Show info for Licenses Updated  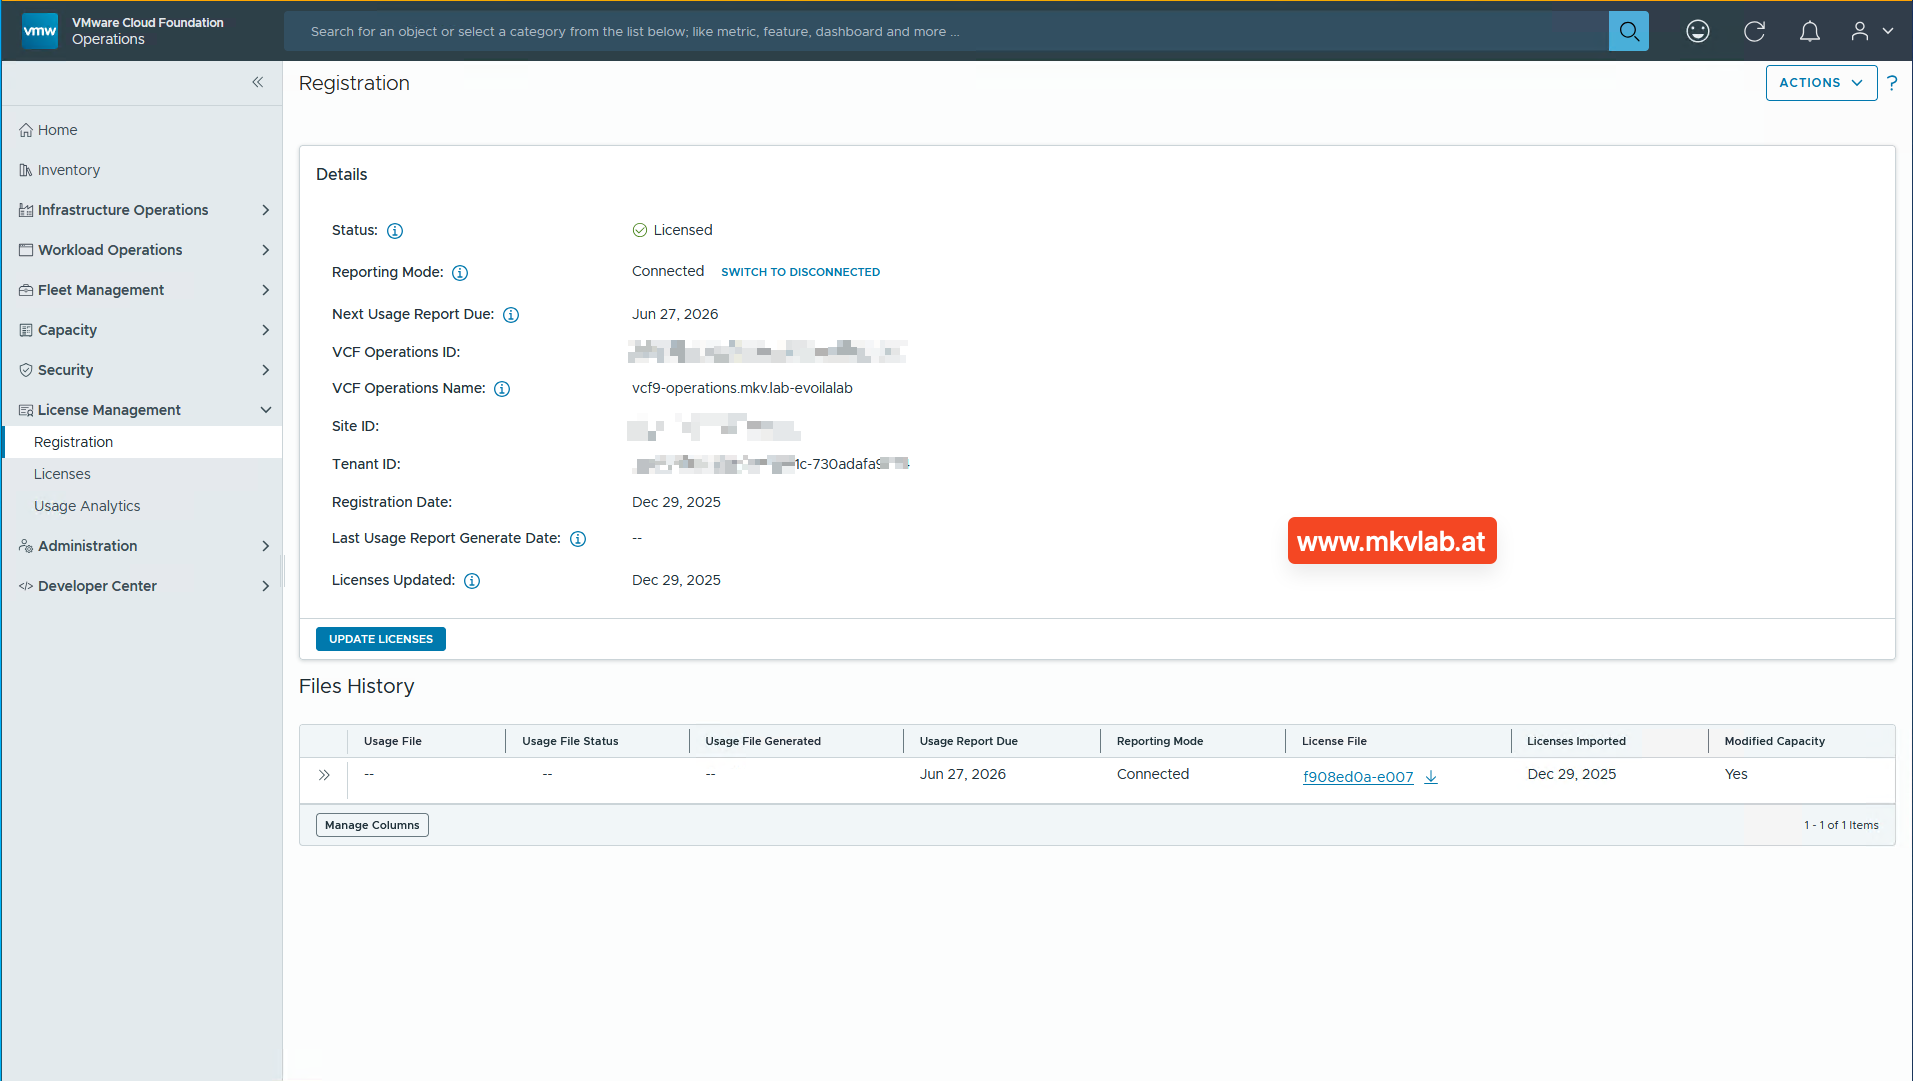pyautogui.click(x=472, y=581)
